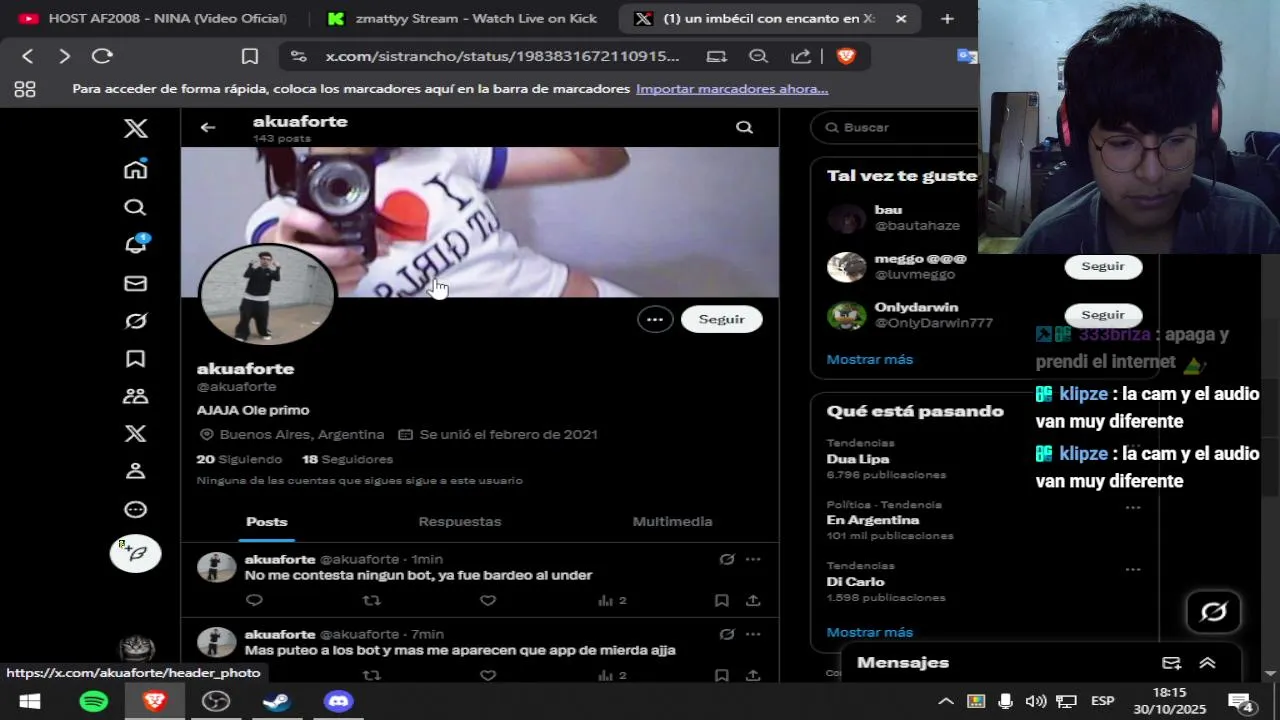Open Discord from the taskbar
The width and height of the screenshot is (1280, 720).
click(338, 701)
